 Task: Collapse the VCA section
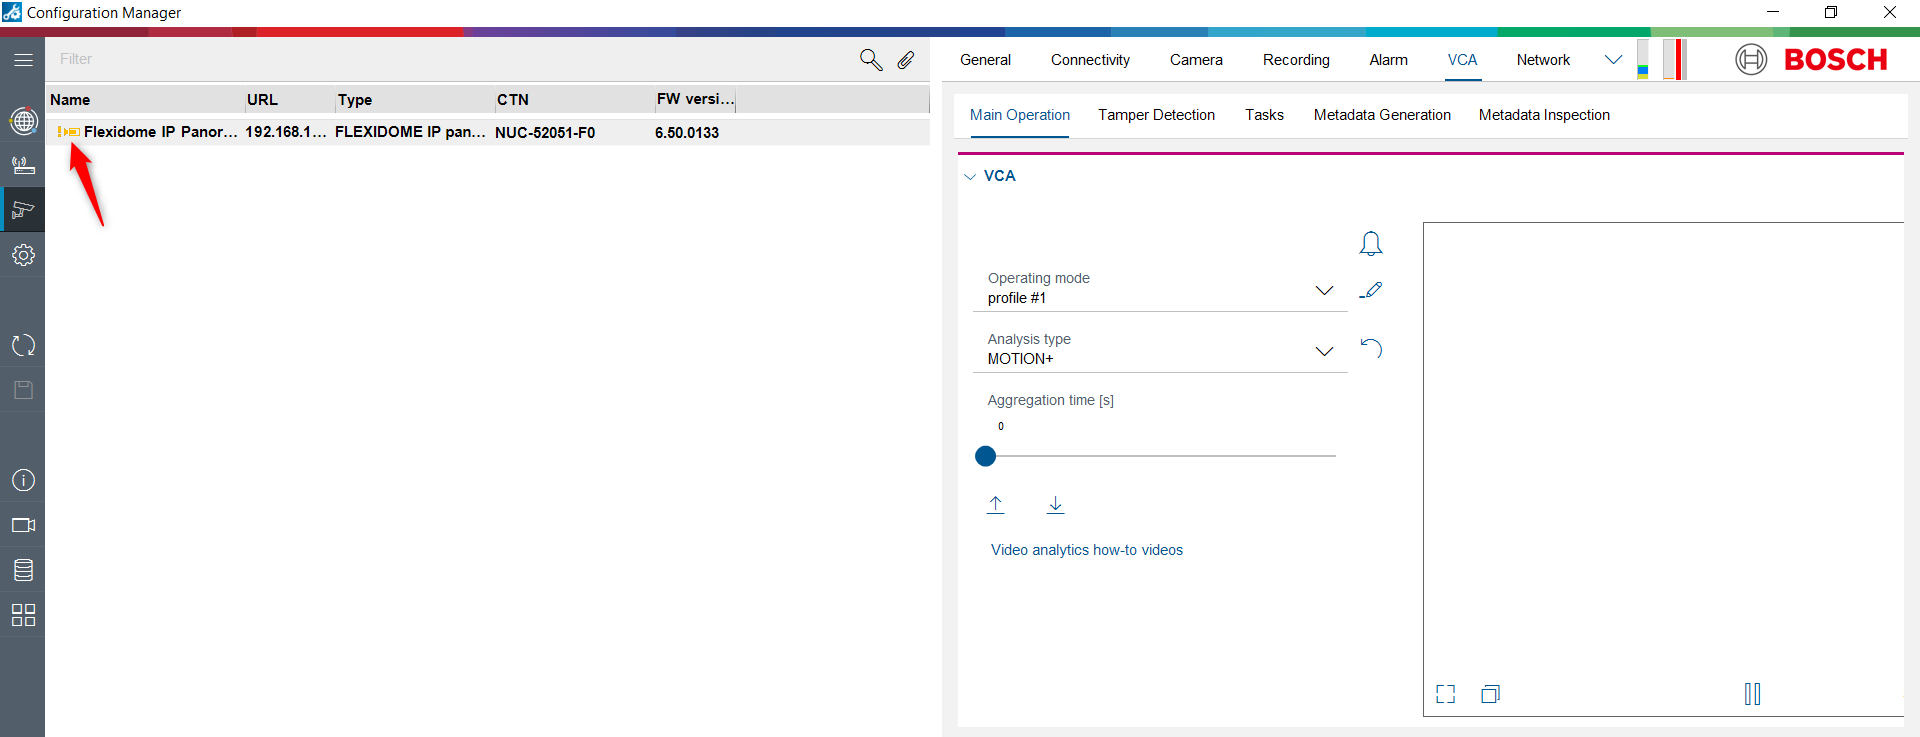pos(970,177)
